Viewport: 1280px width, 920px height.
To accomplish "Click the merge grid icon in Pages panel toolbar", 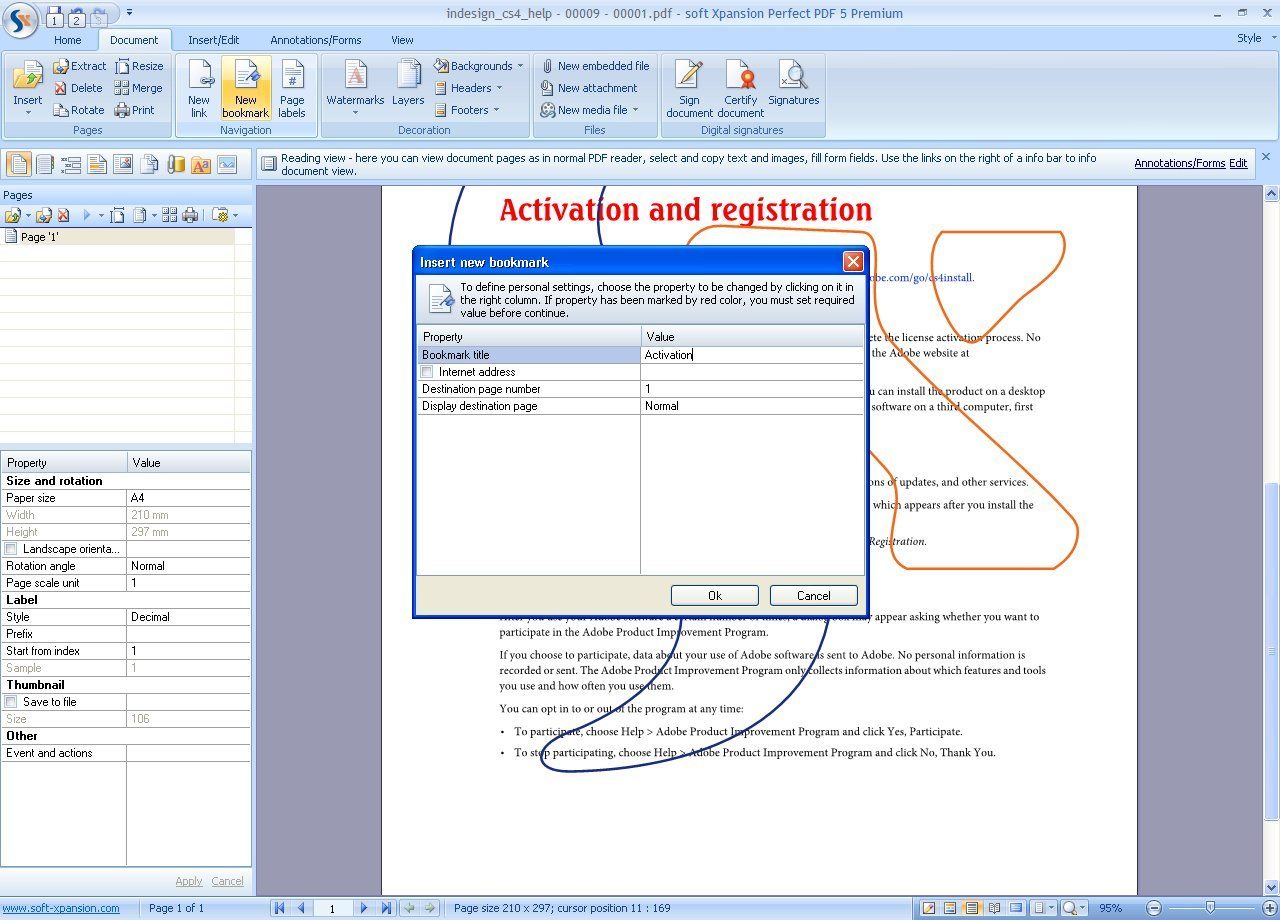I will (x=169, y=215).
